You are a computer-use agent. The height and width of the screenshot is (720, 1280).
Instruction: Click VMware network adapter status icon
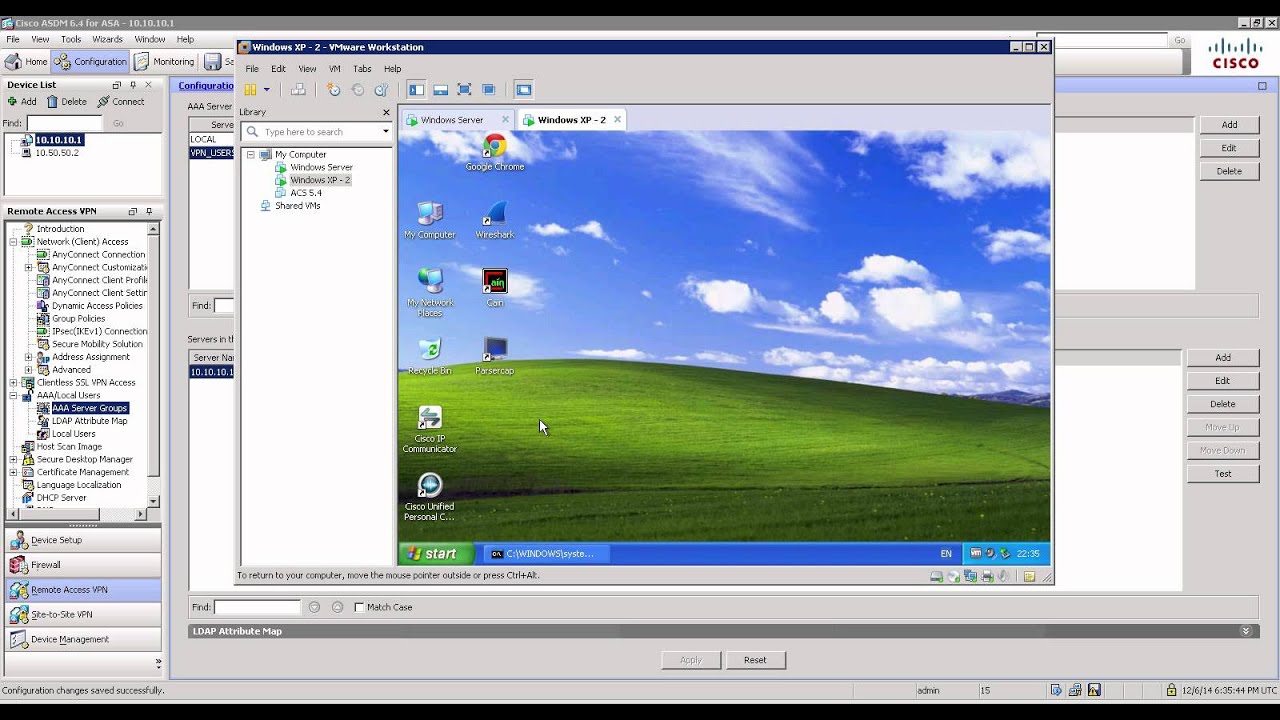tap(970, 576)
